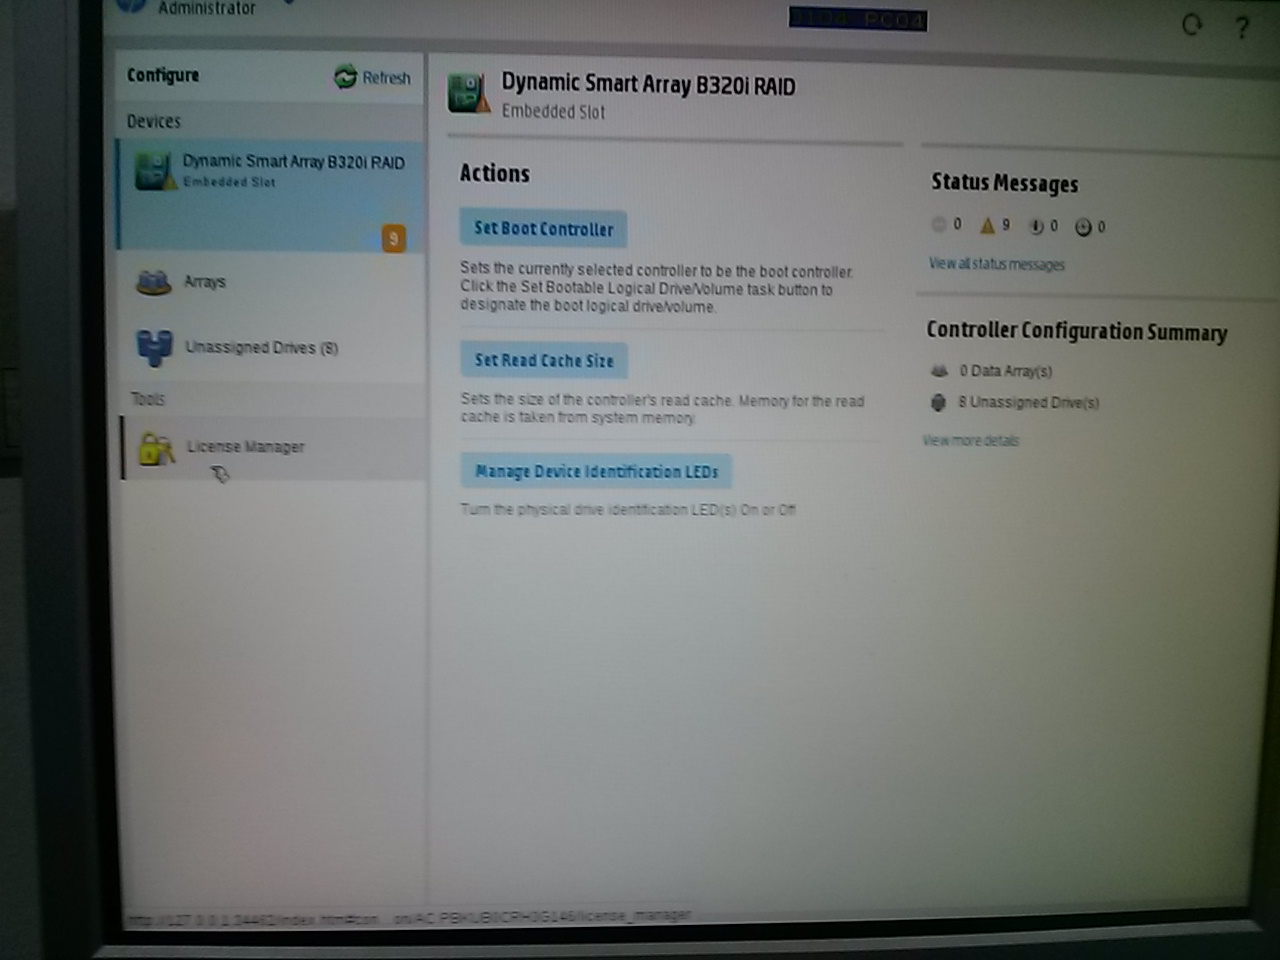Viewport: 1280px width, 960px height.
Task: Select the Dynamic Smart Array controller icon in Devices
Action: (x=156, y=171)
